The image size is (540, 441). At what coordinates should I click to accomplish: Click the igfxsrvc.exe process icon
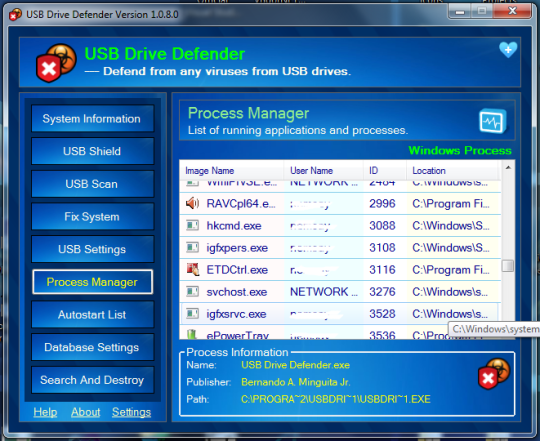click(x=193, y=314)
